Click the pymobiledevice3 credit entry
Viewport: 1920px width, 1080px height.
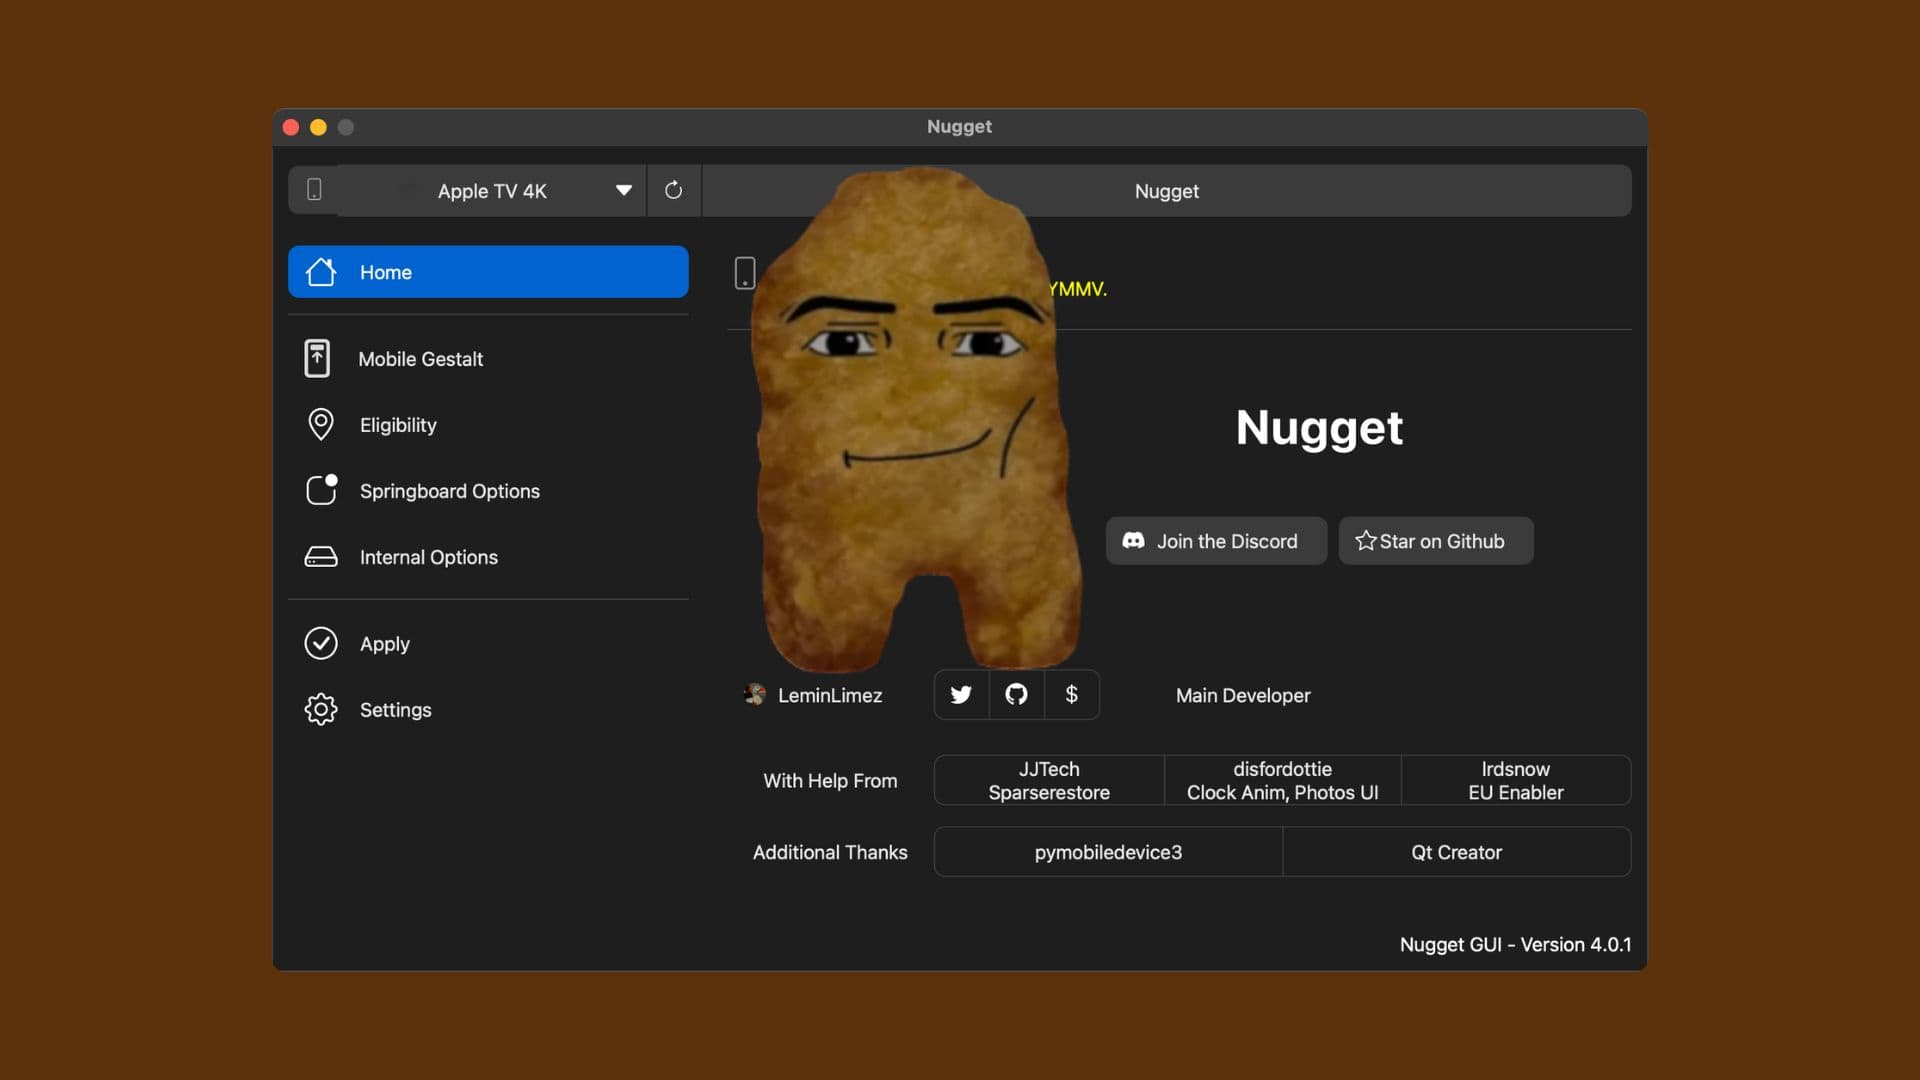[1107, 852]
